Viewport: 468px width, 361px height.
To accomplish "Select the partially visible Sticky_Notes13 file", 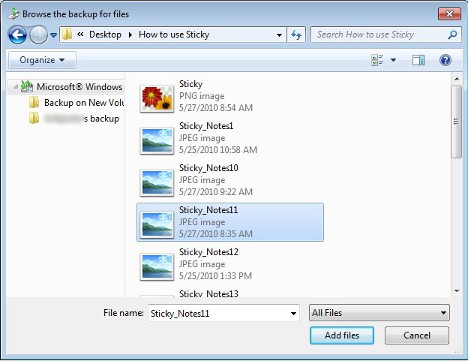I will pos(209,293).
